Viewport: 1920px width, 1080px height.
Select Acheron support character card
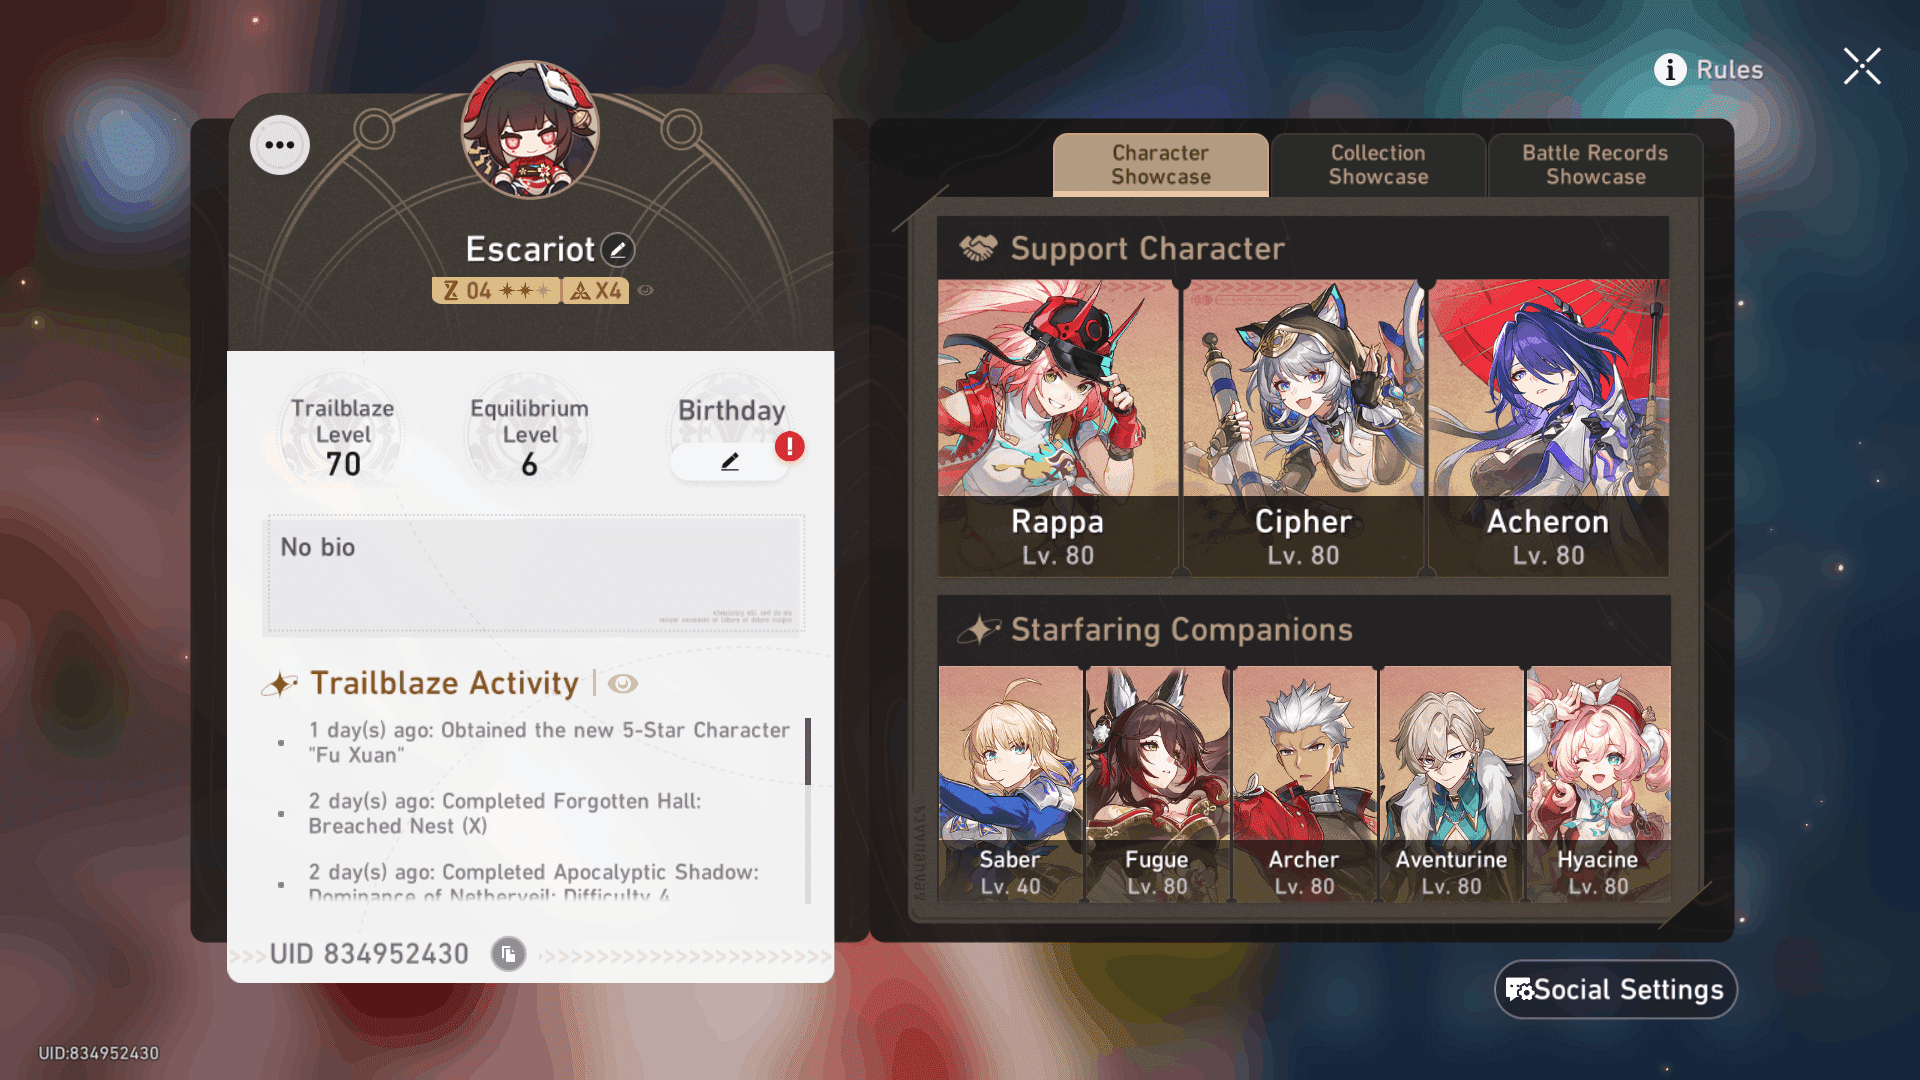coord(1548,428)
